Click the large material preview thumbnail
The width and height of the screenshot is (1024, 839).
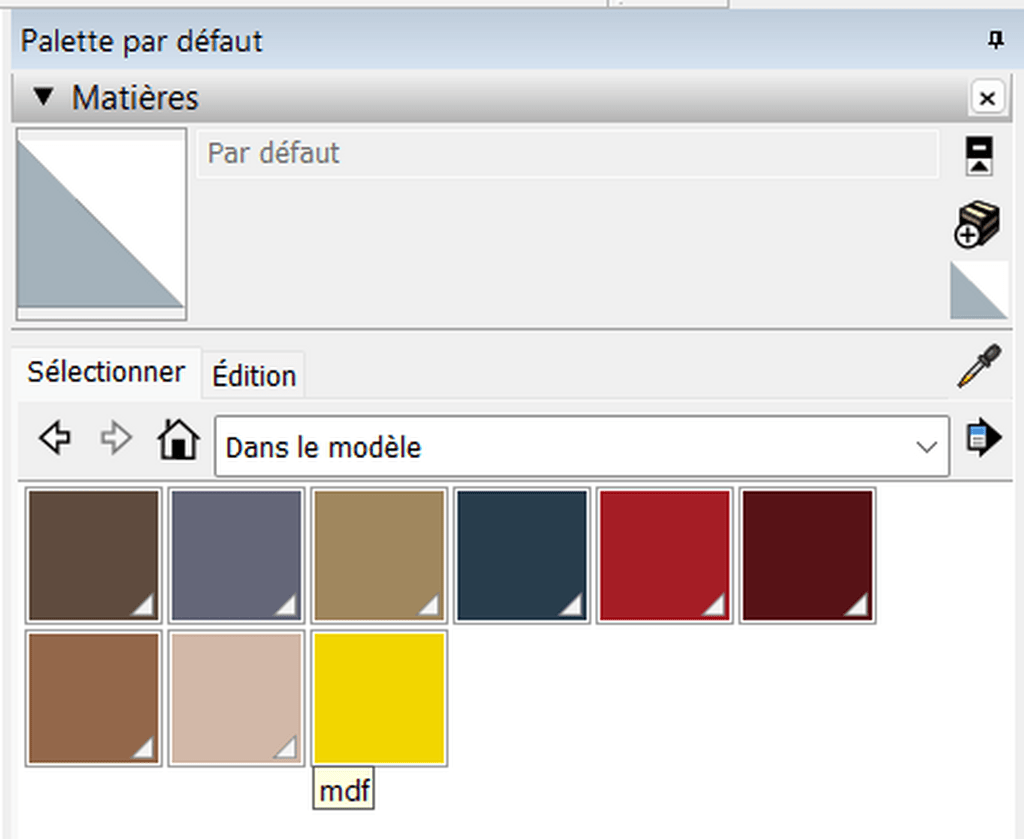coord(101,222)
